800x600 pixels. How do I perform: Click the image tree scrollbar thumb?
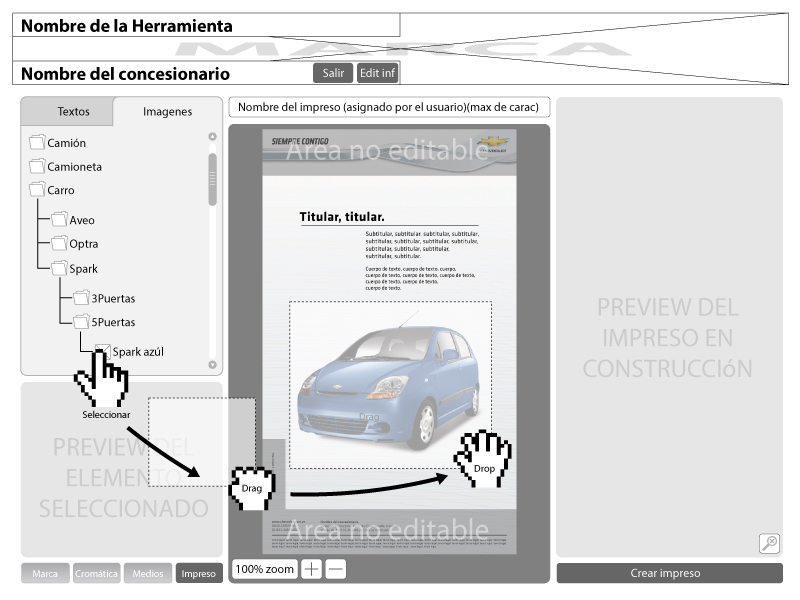click(x=213, y=179)
